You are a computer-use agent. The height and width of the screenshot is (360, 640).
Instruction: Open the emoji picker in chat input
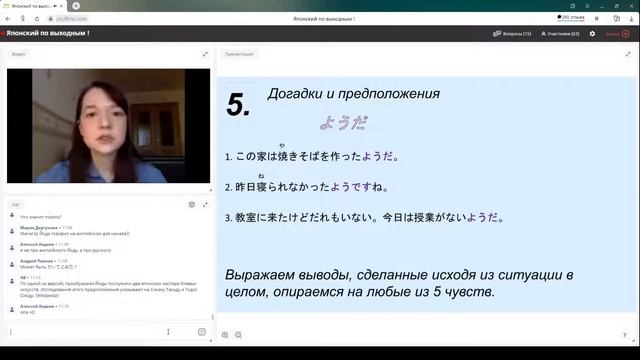pos(202,332)
